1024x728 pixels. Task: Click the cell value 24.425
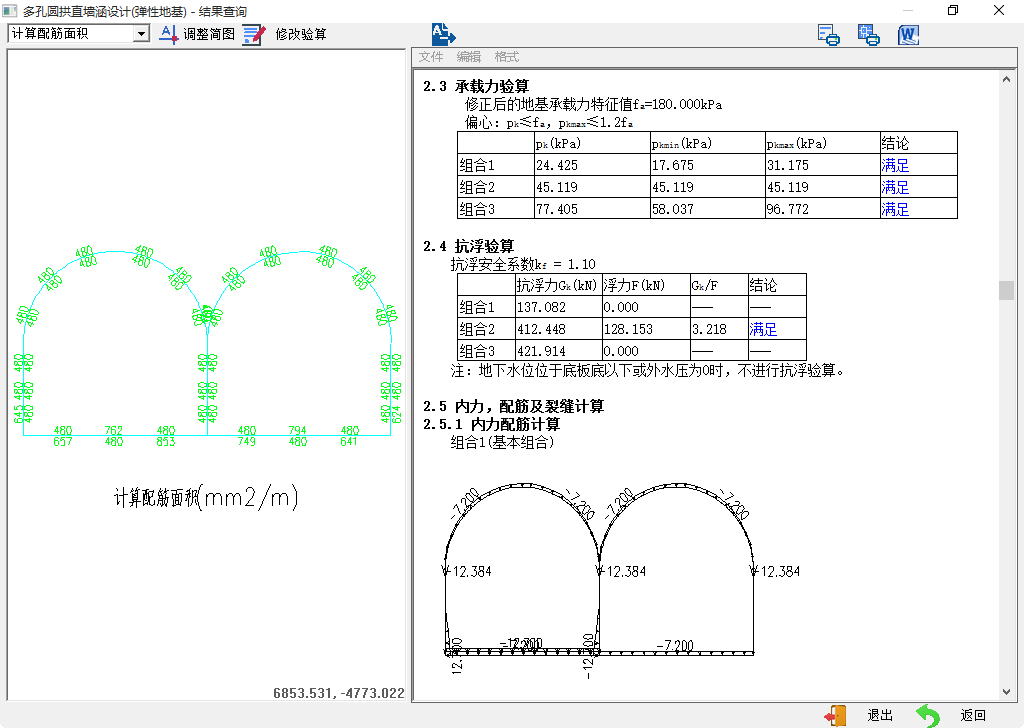coord(557,165)
